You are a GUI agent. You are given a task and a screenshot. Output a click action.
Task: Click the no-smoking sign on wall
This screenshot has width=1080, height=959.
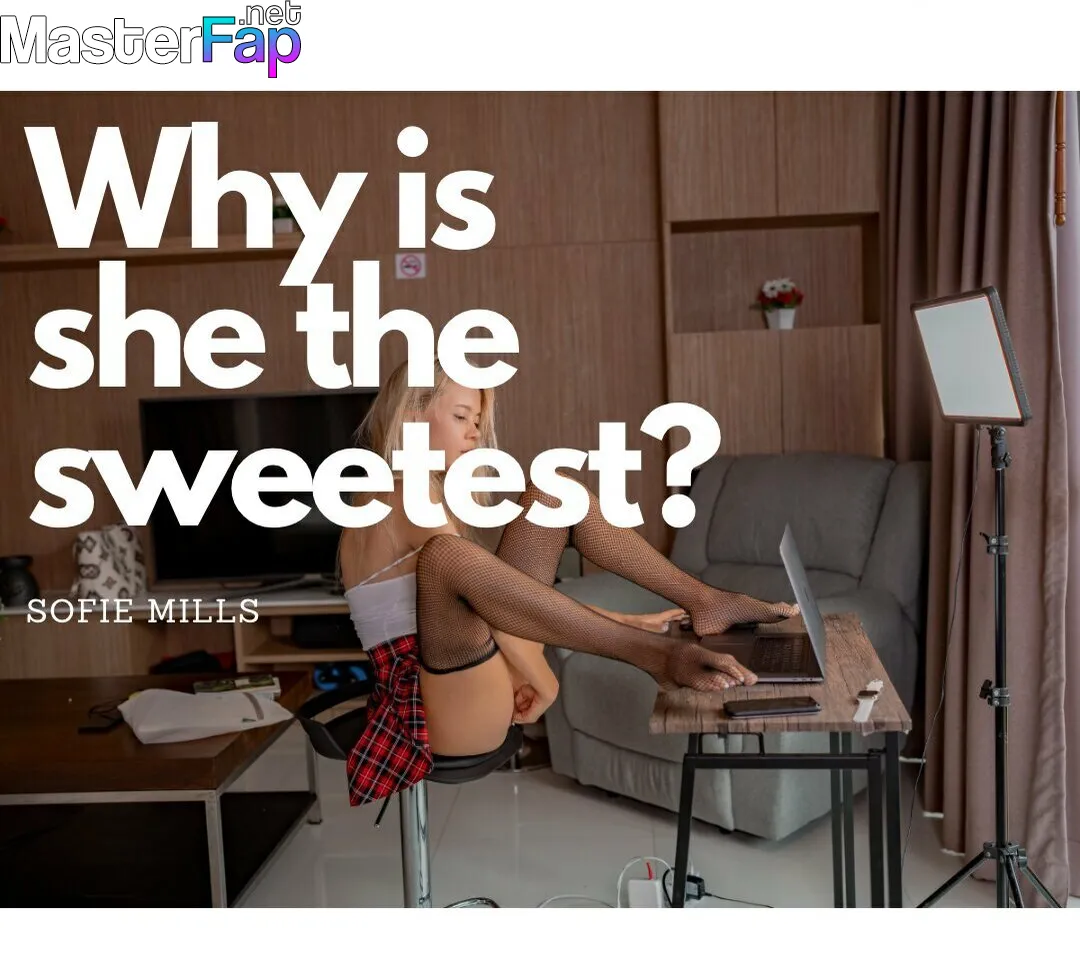point(411,265)
